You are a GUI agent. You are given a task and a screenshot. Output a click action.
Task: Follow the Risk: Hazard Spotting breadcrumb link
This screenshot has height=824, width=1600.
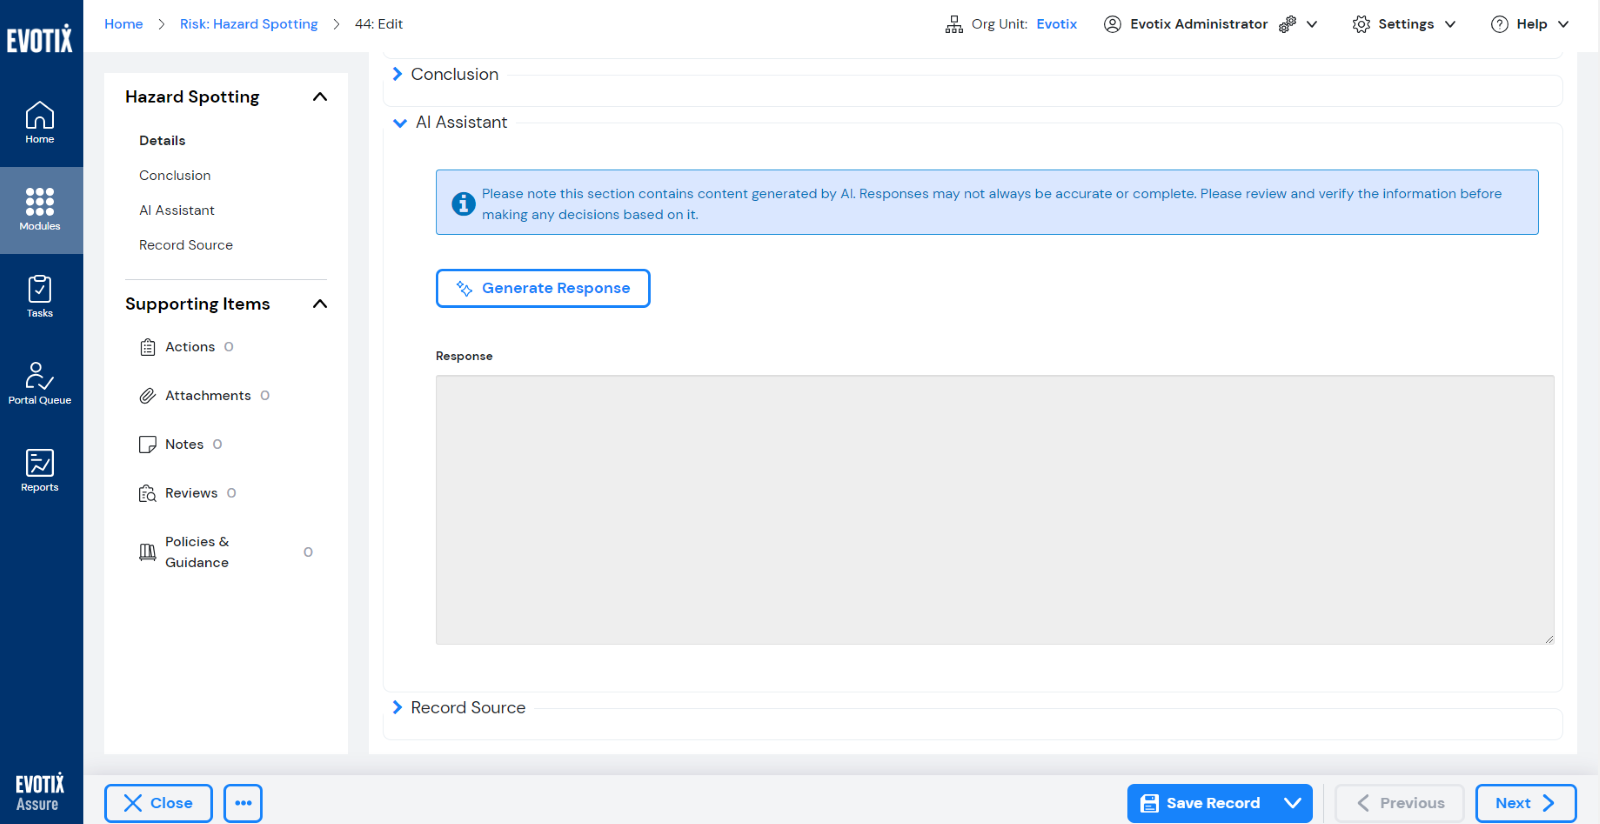tap(249, 24)
